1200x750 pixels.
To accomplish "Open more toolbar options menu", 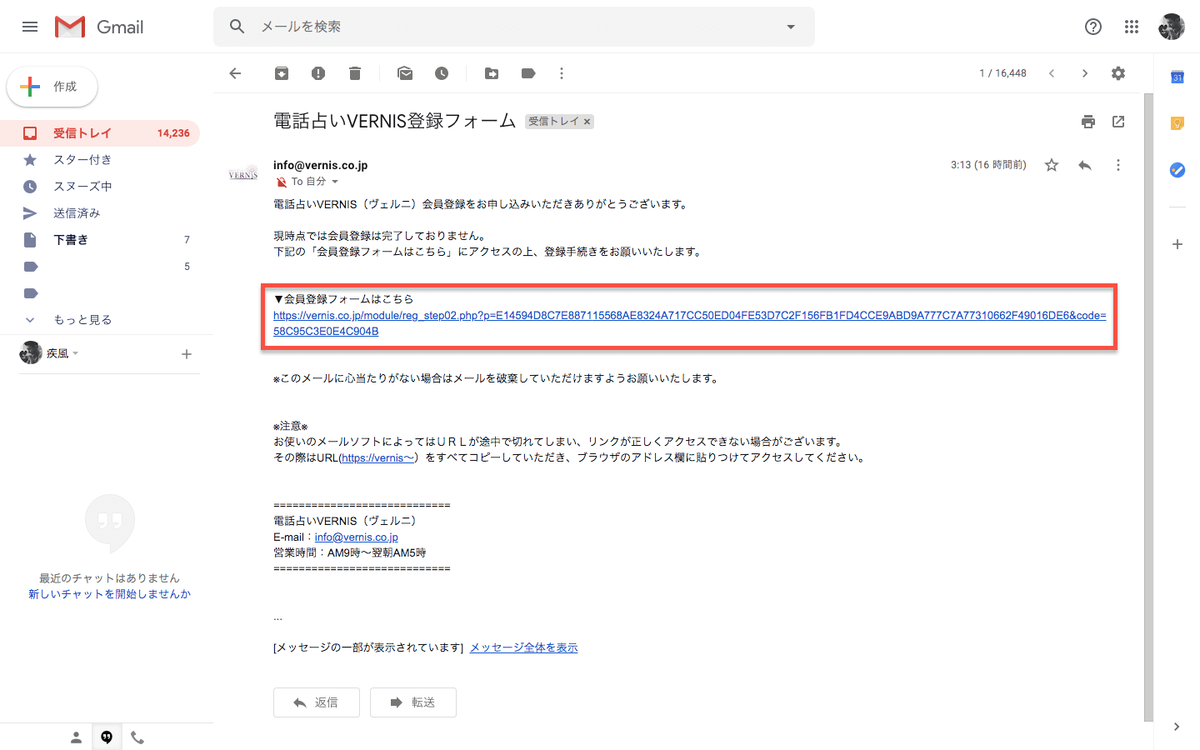I will point(562,73).
